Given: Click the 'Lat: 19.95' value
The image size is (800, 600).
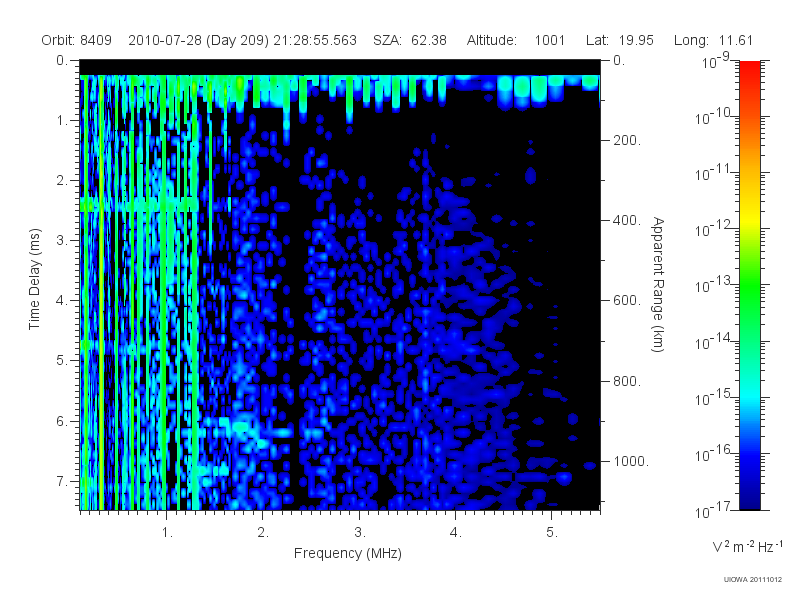Looking at the screenshot, I should 619,40.
